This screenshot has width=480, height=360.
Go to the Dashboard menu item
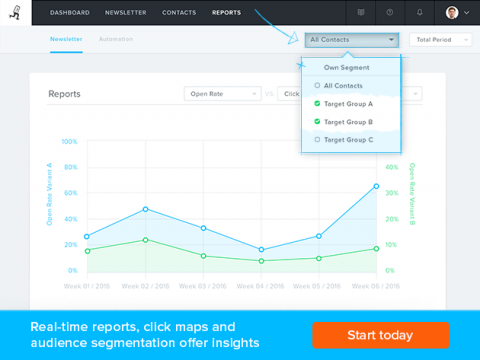tap(70, 13)
